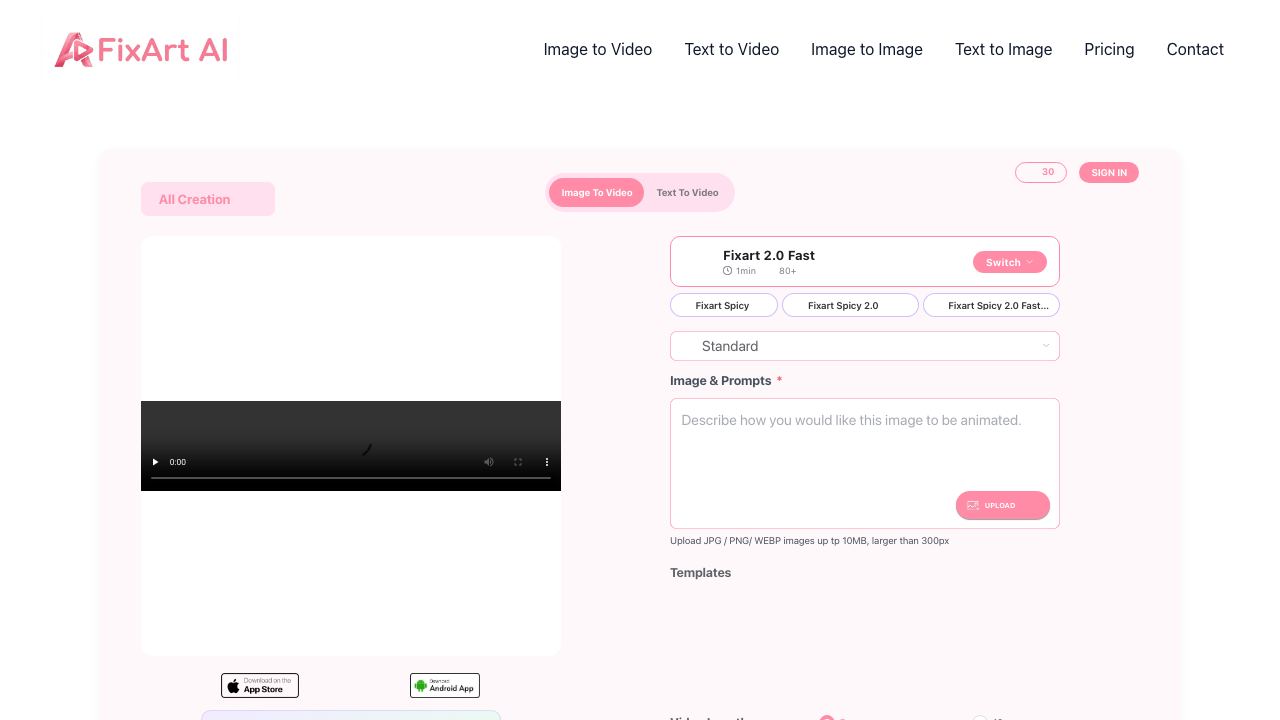
Task: Click the Android App download badge
Action: (x=445, y=685)
